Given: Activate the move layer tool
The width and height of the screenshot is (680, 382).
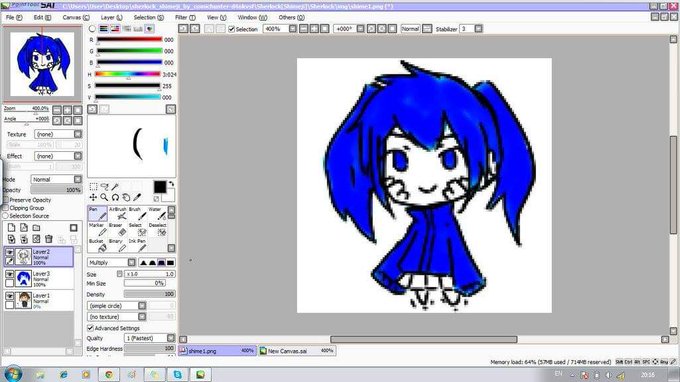Looking at the screenshot, I should [93, 197].
